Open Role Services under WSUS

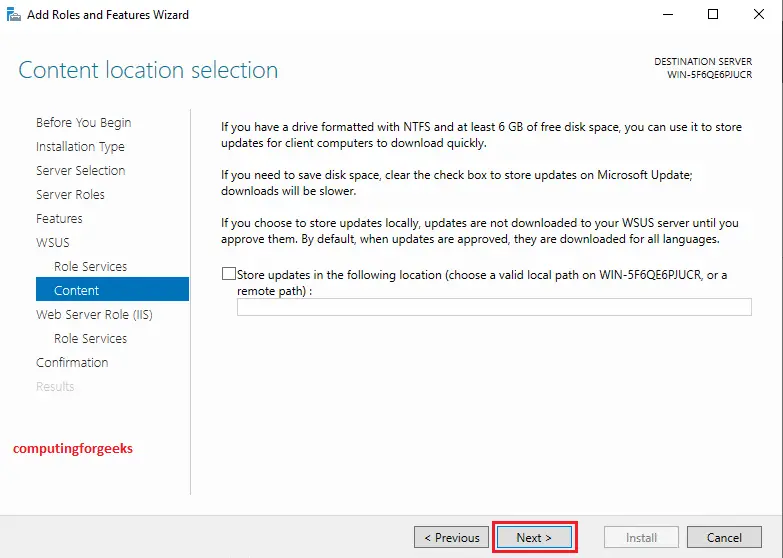tap(90, 266)
